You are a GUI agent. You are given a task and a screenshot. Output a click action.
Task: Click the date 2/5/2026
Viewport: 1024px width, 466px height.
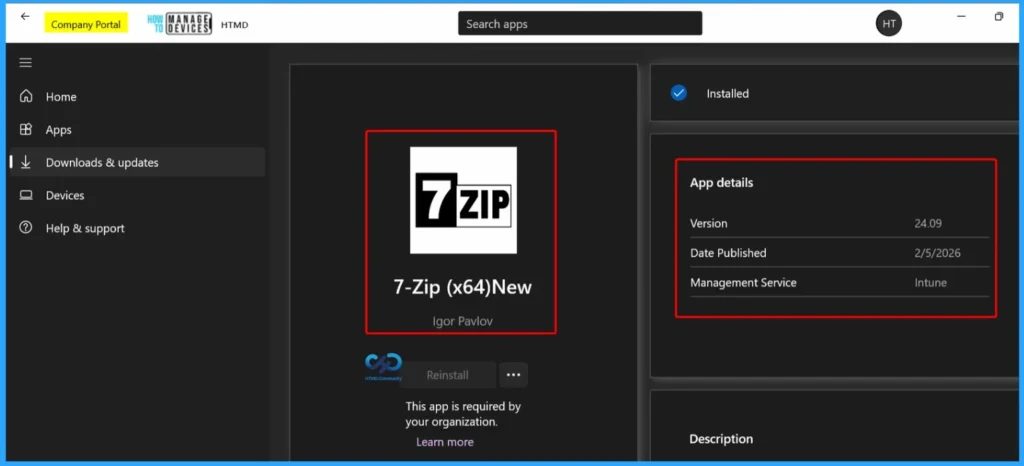pos(938,253)
